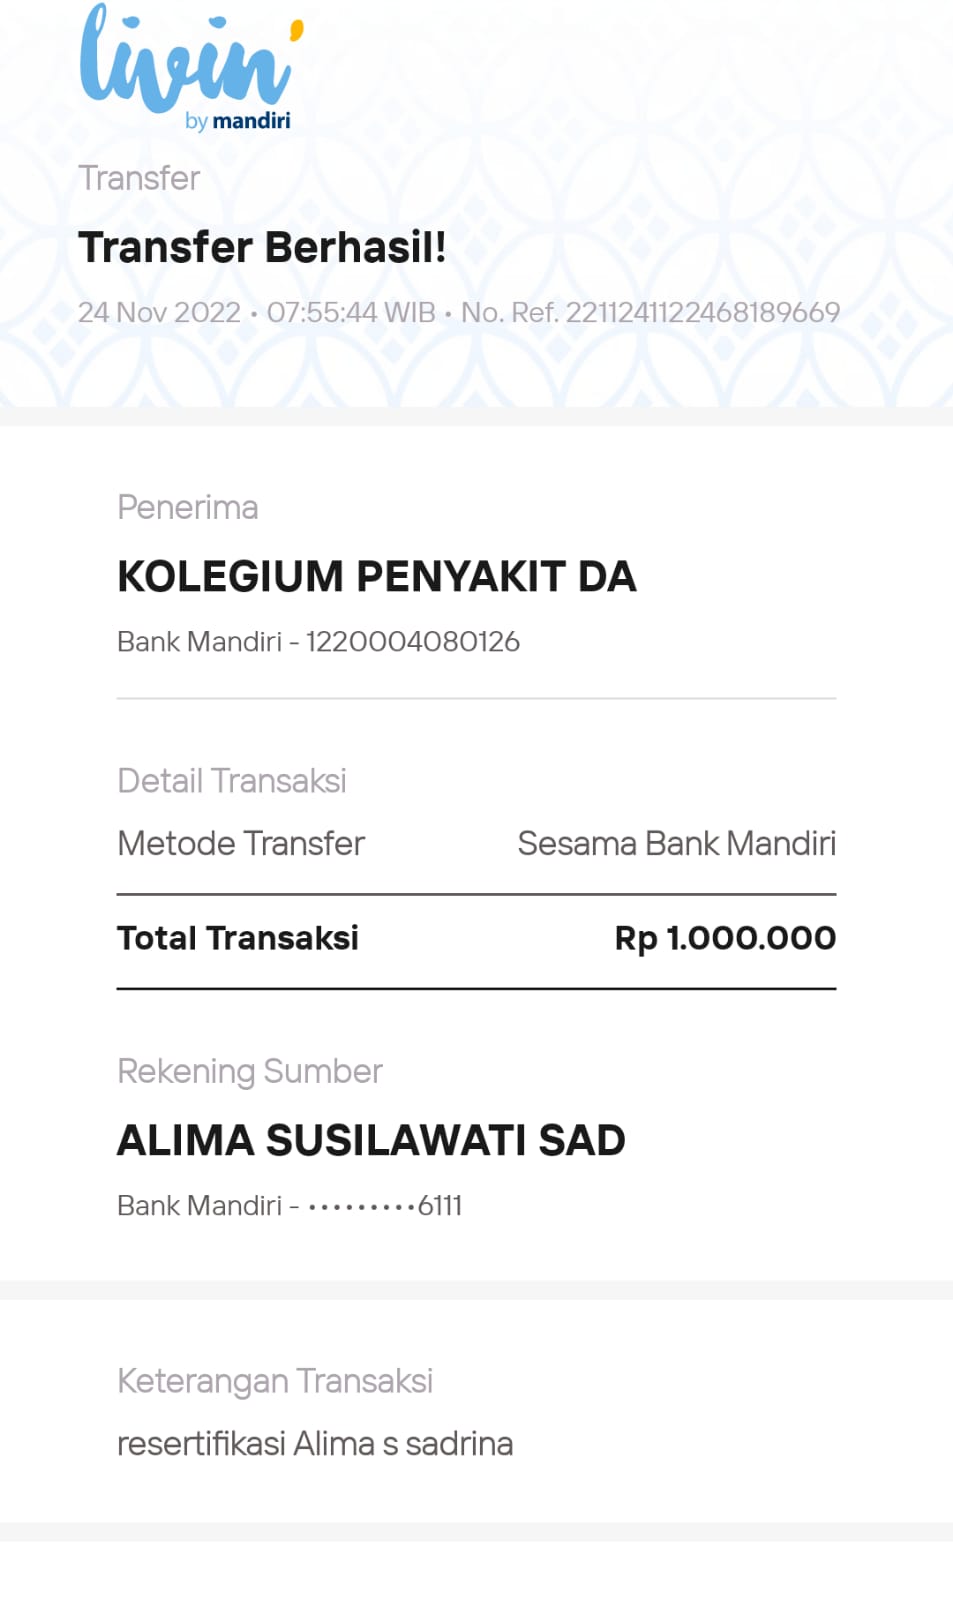Click the "Sesama Bank Mandiri" method value
The height and width of the screenshot is (1600, 953).
[x=676, y=844]
